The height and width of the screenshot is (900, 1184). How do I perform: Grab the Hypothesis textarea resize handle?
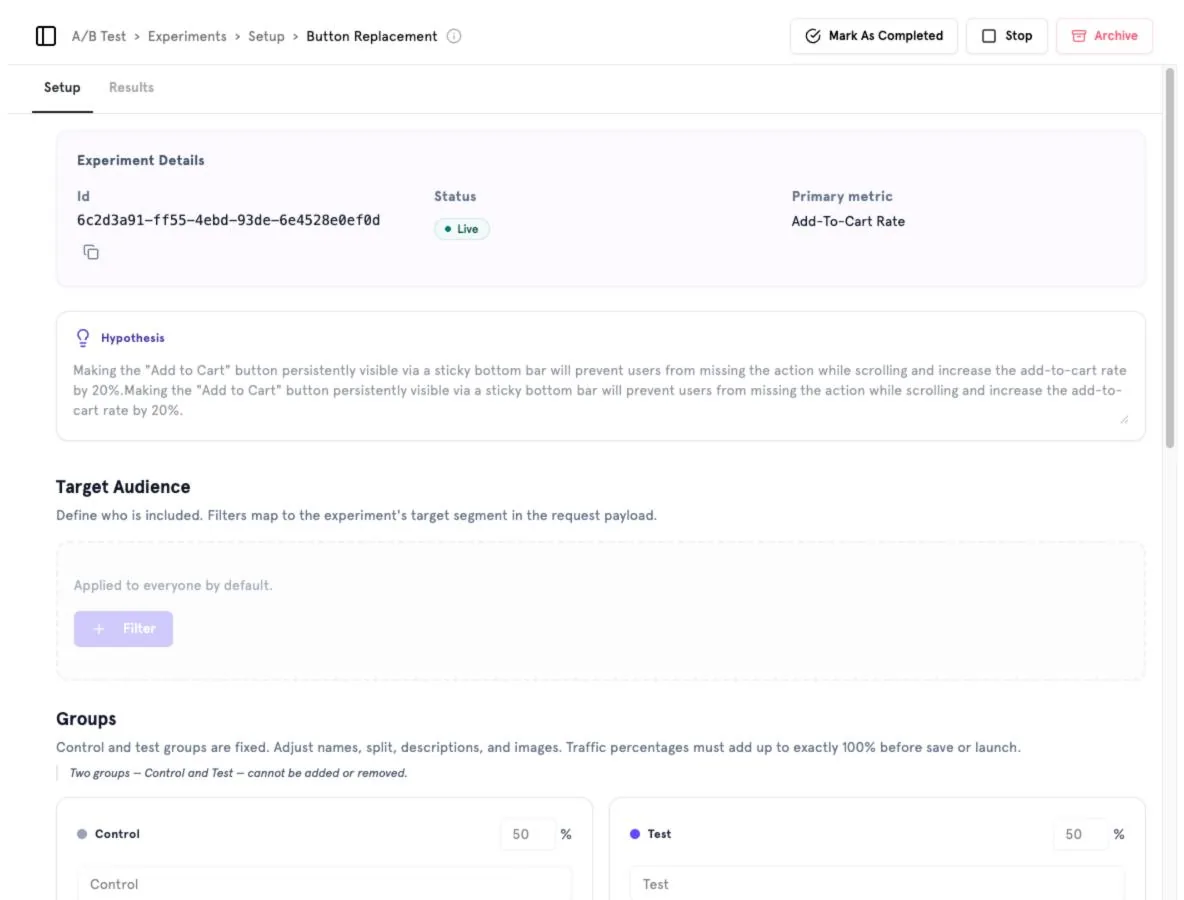coord(1124,419)
